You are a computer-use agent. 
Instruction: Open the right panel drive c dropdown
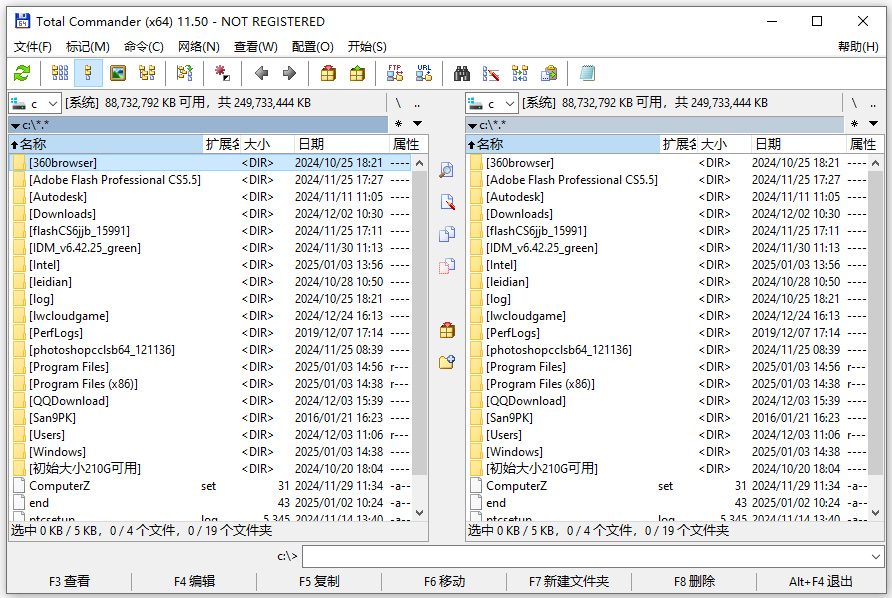492,104
